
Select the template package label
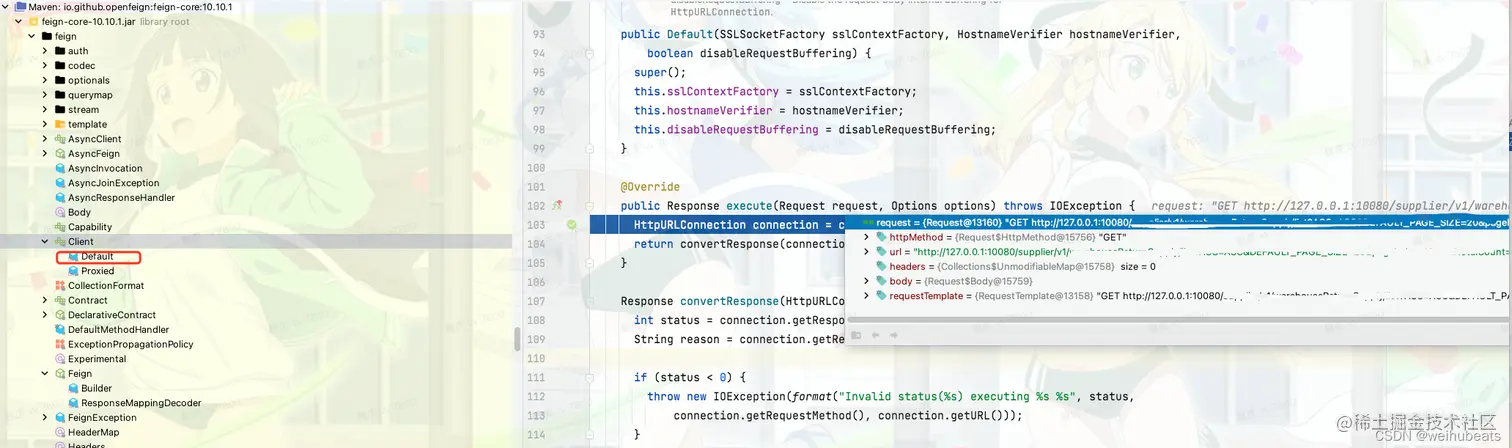pos(87,124)
